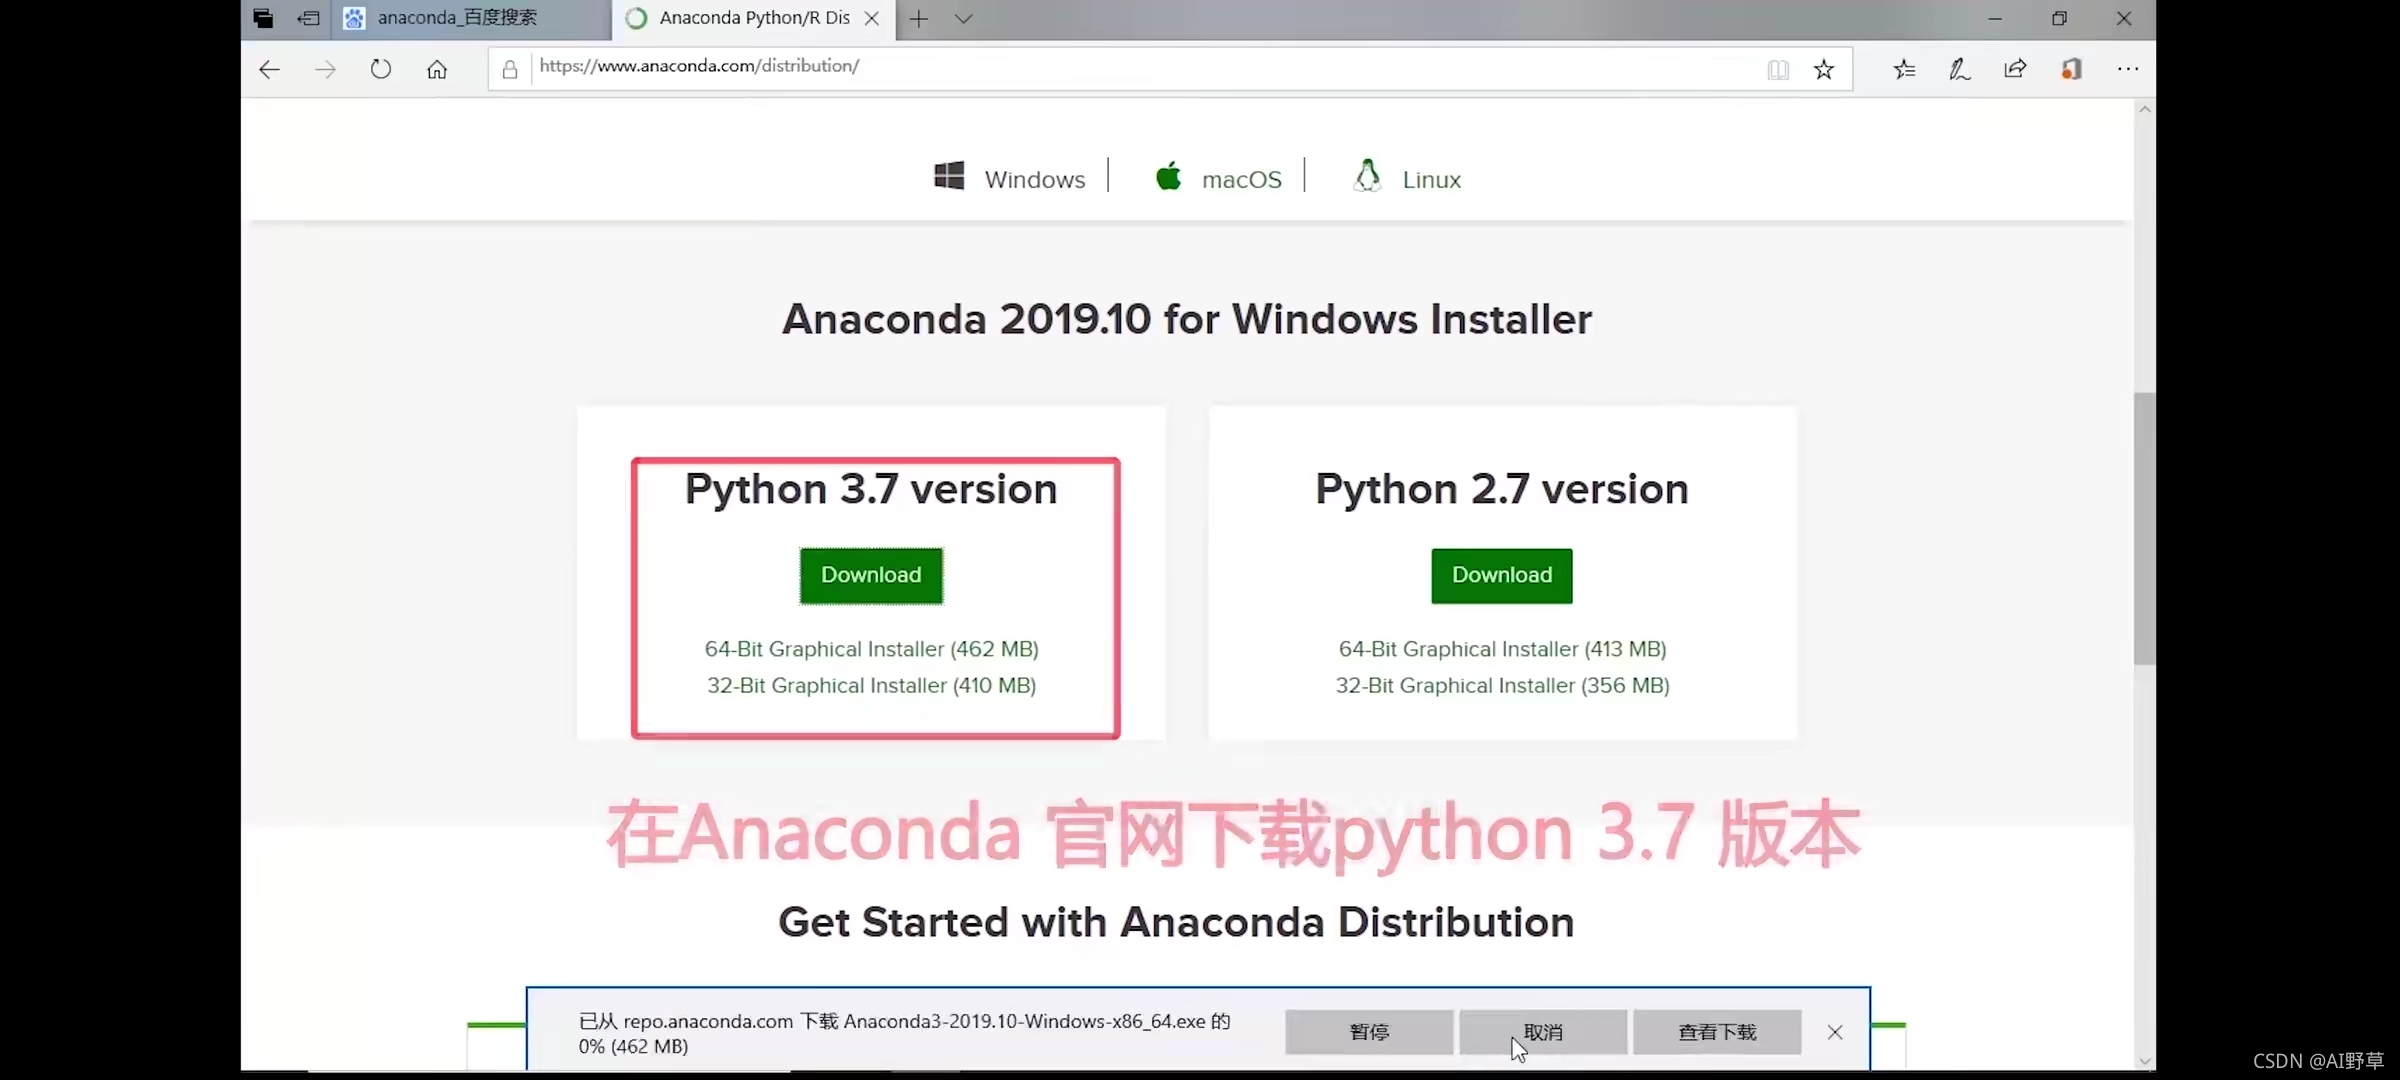Click the Anaconda 2019.10 for Windows Installer heading

click(1187, 320)
